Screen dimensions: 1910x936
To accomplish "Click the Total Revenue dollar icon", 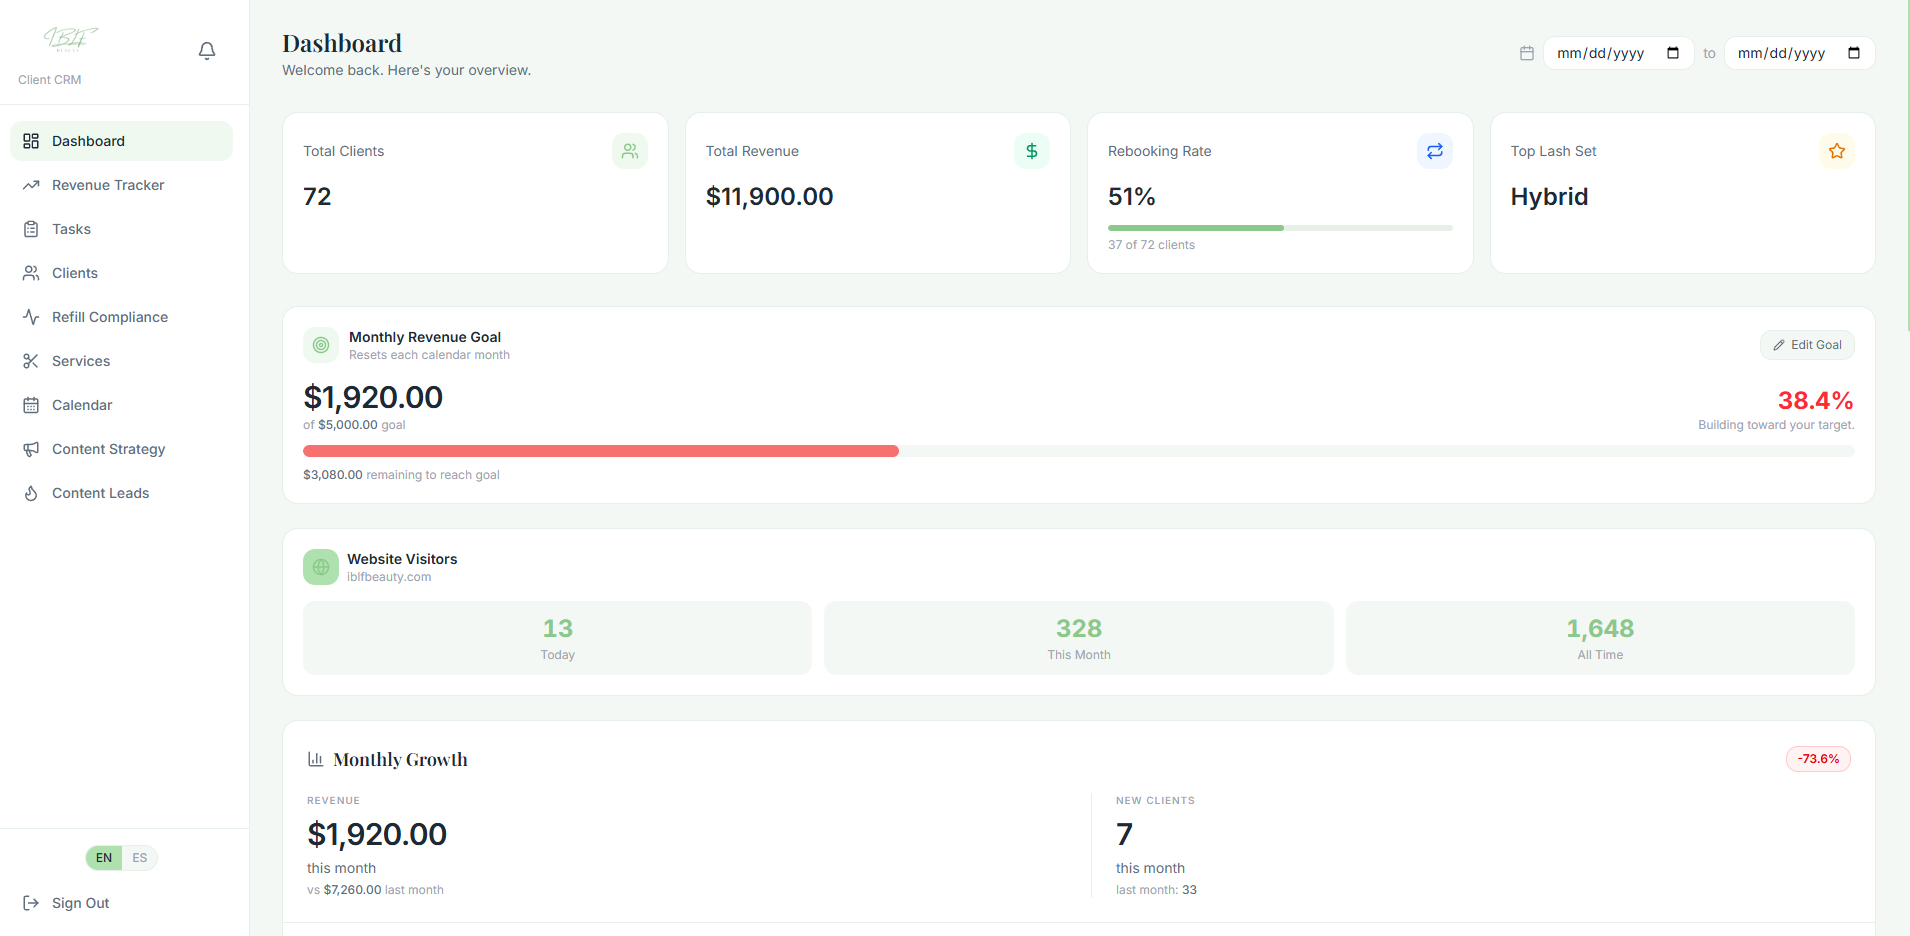I will tap(1031, 151).
